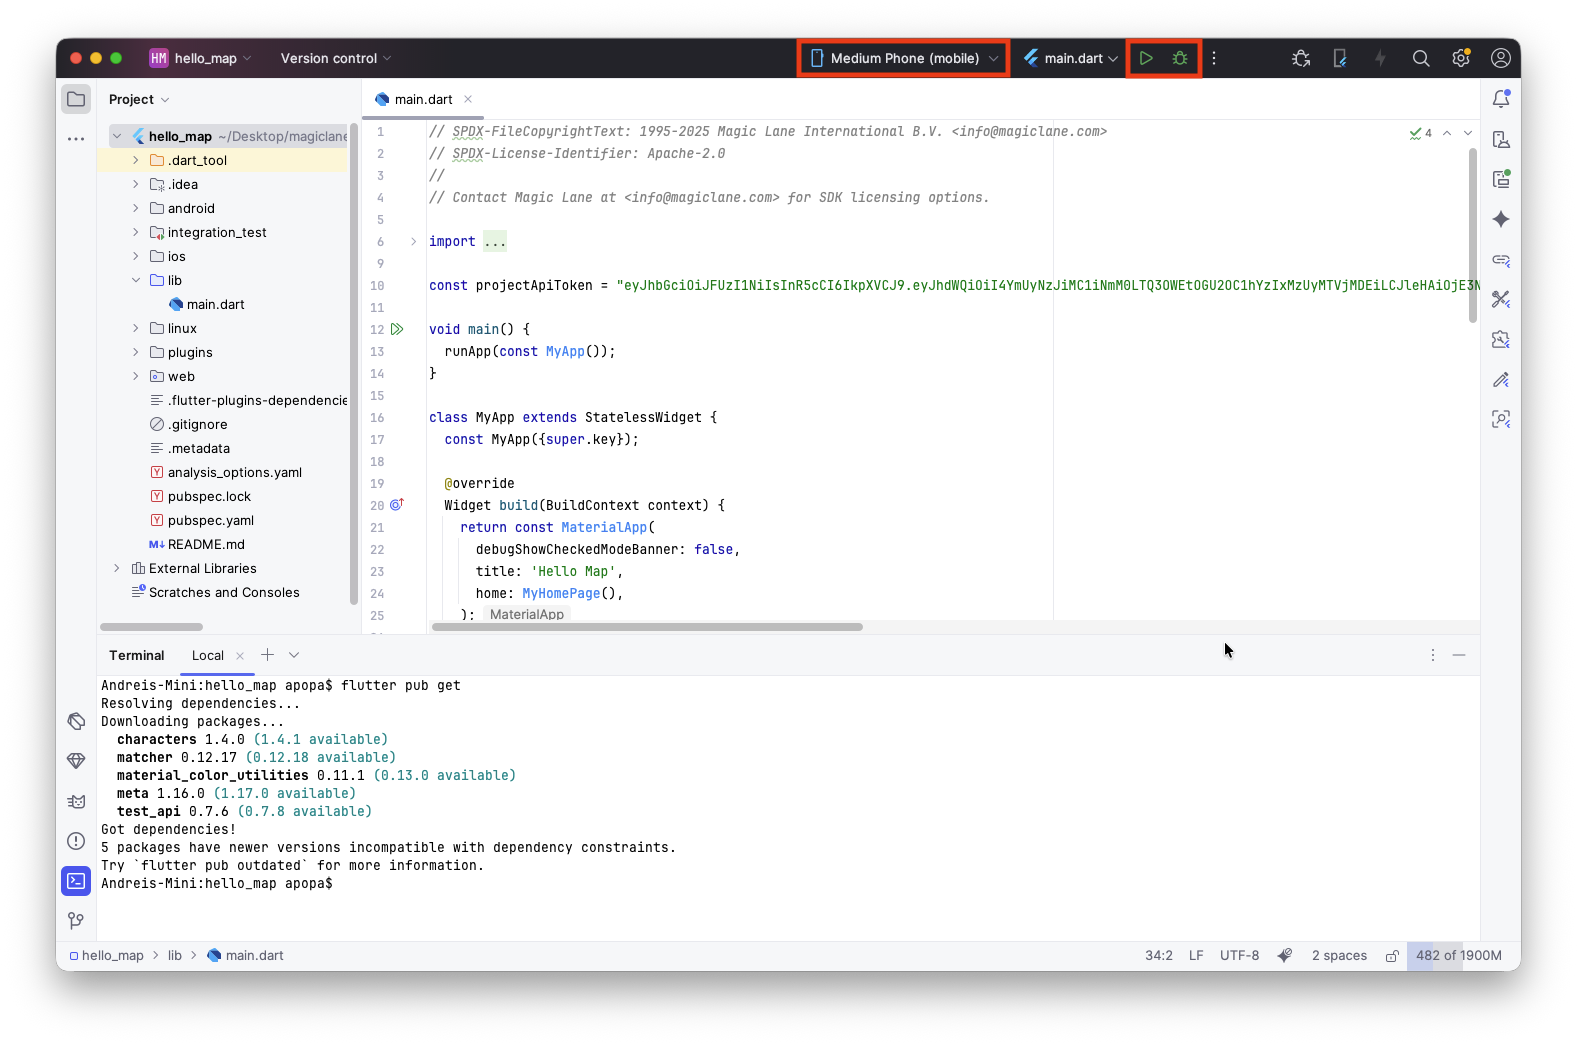Toggle the Terminal tool window button
The width and height of the screenshot is (1577, 1045).
[76, 881]
